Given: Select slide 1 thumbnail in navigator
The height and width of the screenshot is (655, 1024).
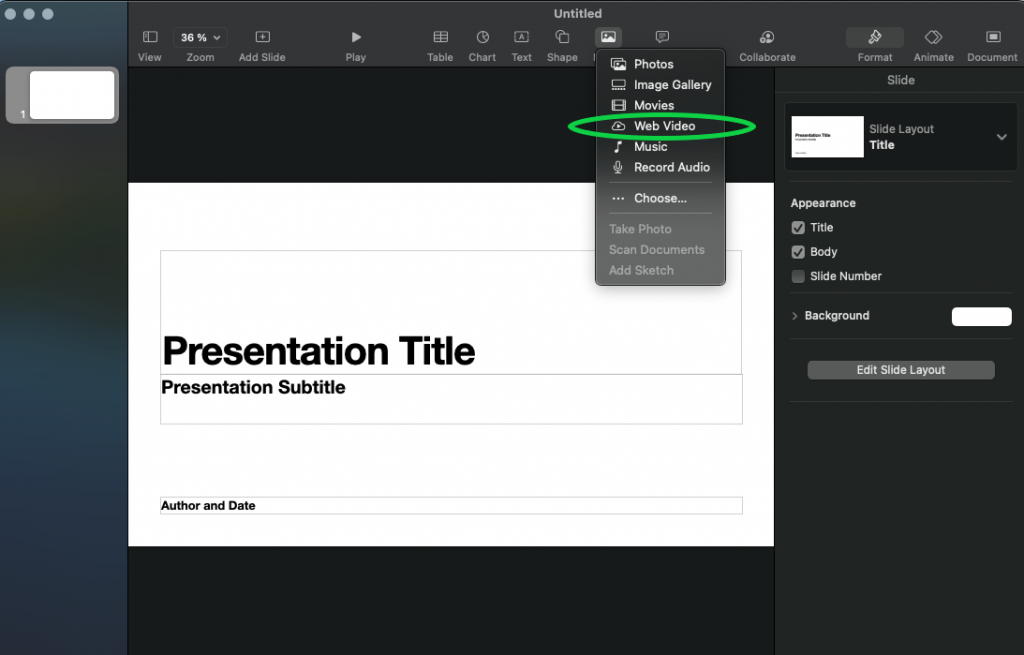Looking at the screenshot, I should click(72, 95).
